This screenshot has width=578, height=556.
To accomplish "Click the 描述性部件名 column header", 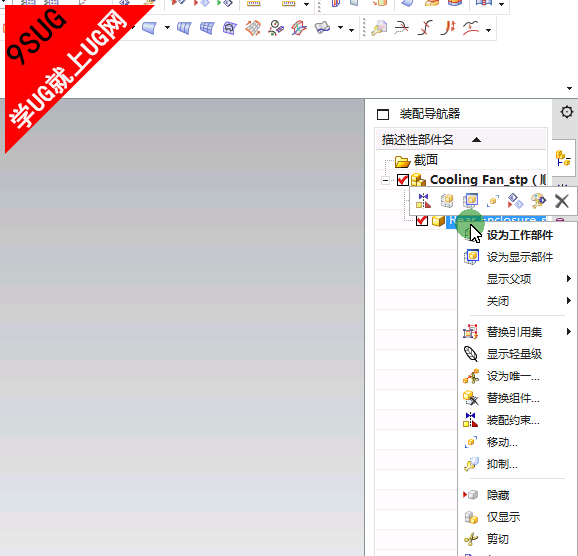I will pos(461,139).
